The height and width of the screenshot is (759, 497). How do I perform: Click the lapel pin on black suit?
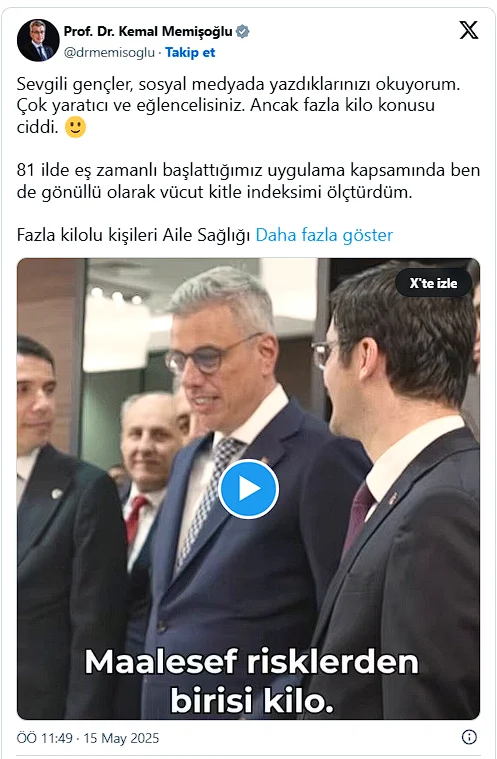point(57,494)
